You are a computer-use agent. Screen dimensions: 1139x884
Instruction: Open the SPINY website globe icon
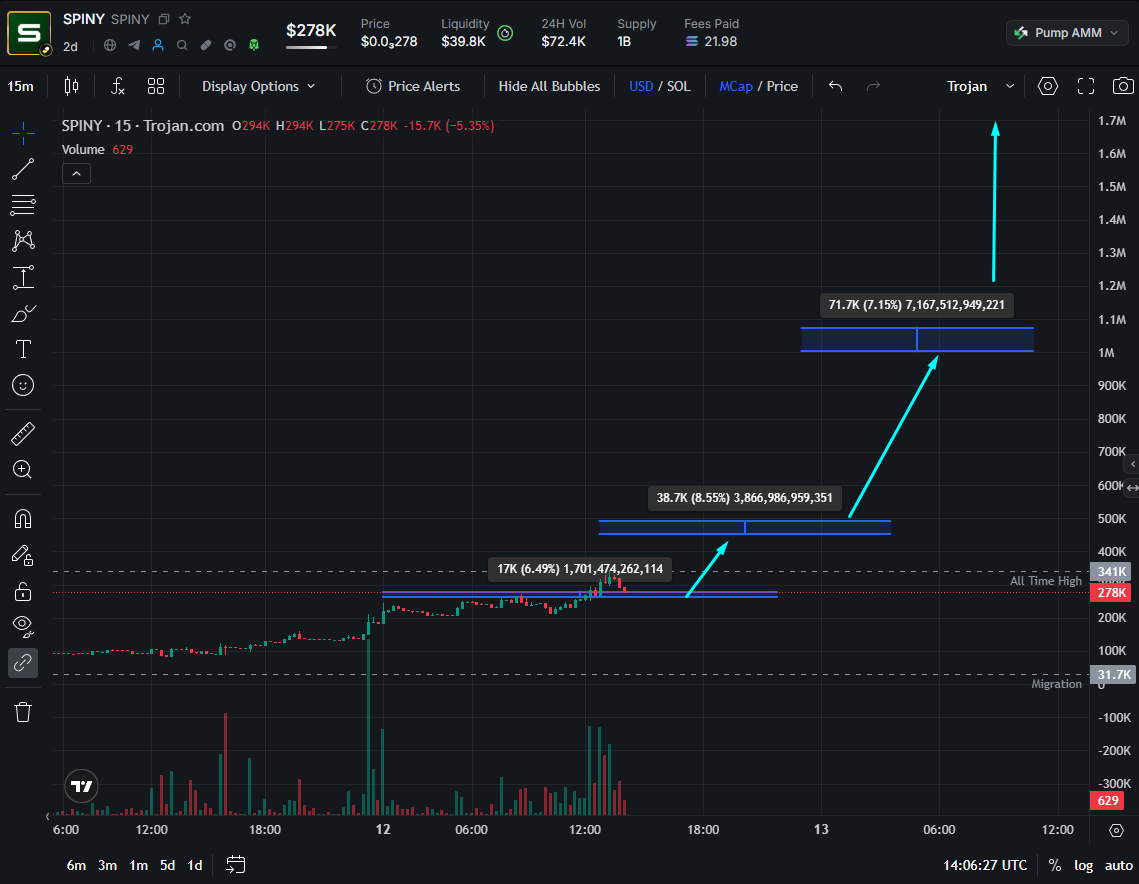[110, 45]
